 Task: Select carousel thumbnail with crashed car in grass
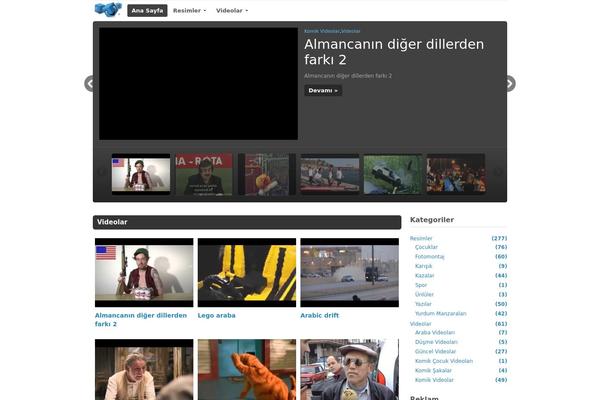pyautogui.click(x=393, y=174)
